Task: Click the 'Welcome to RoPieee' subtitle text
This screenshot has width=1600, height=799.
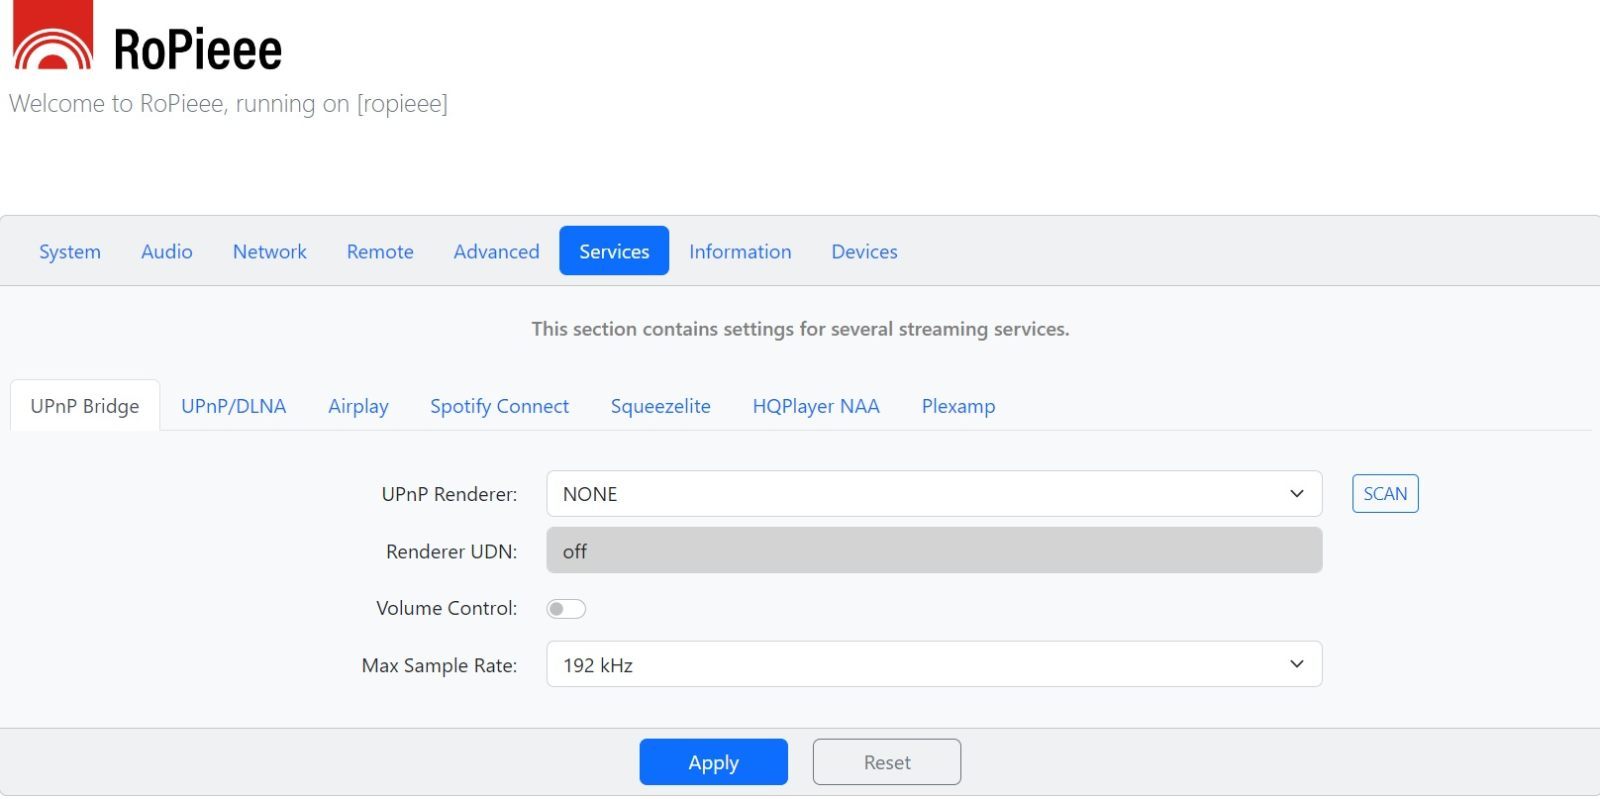Action: pos(228,104)
